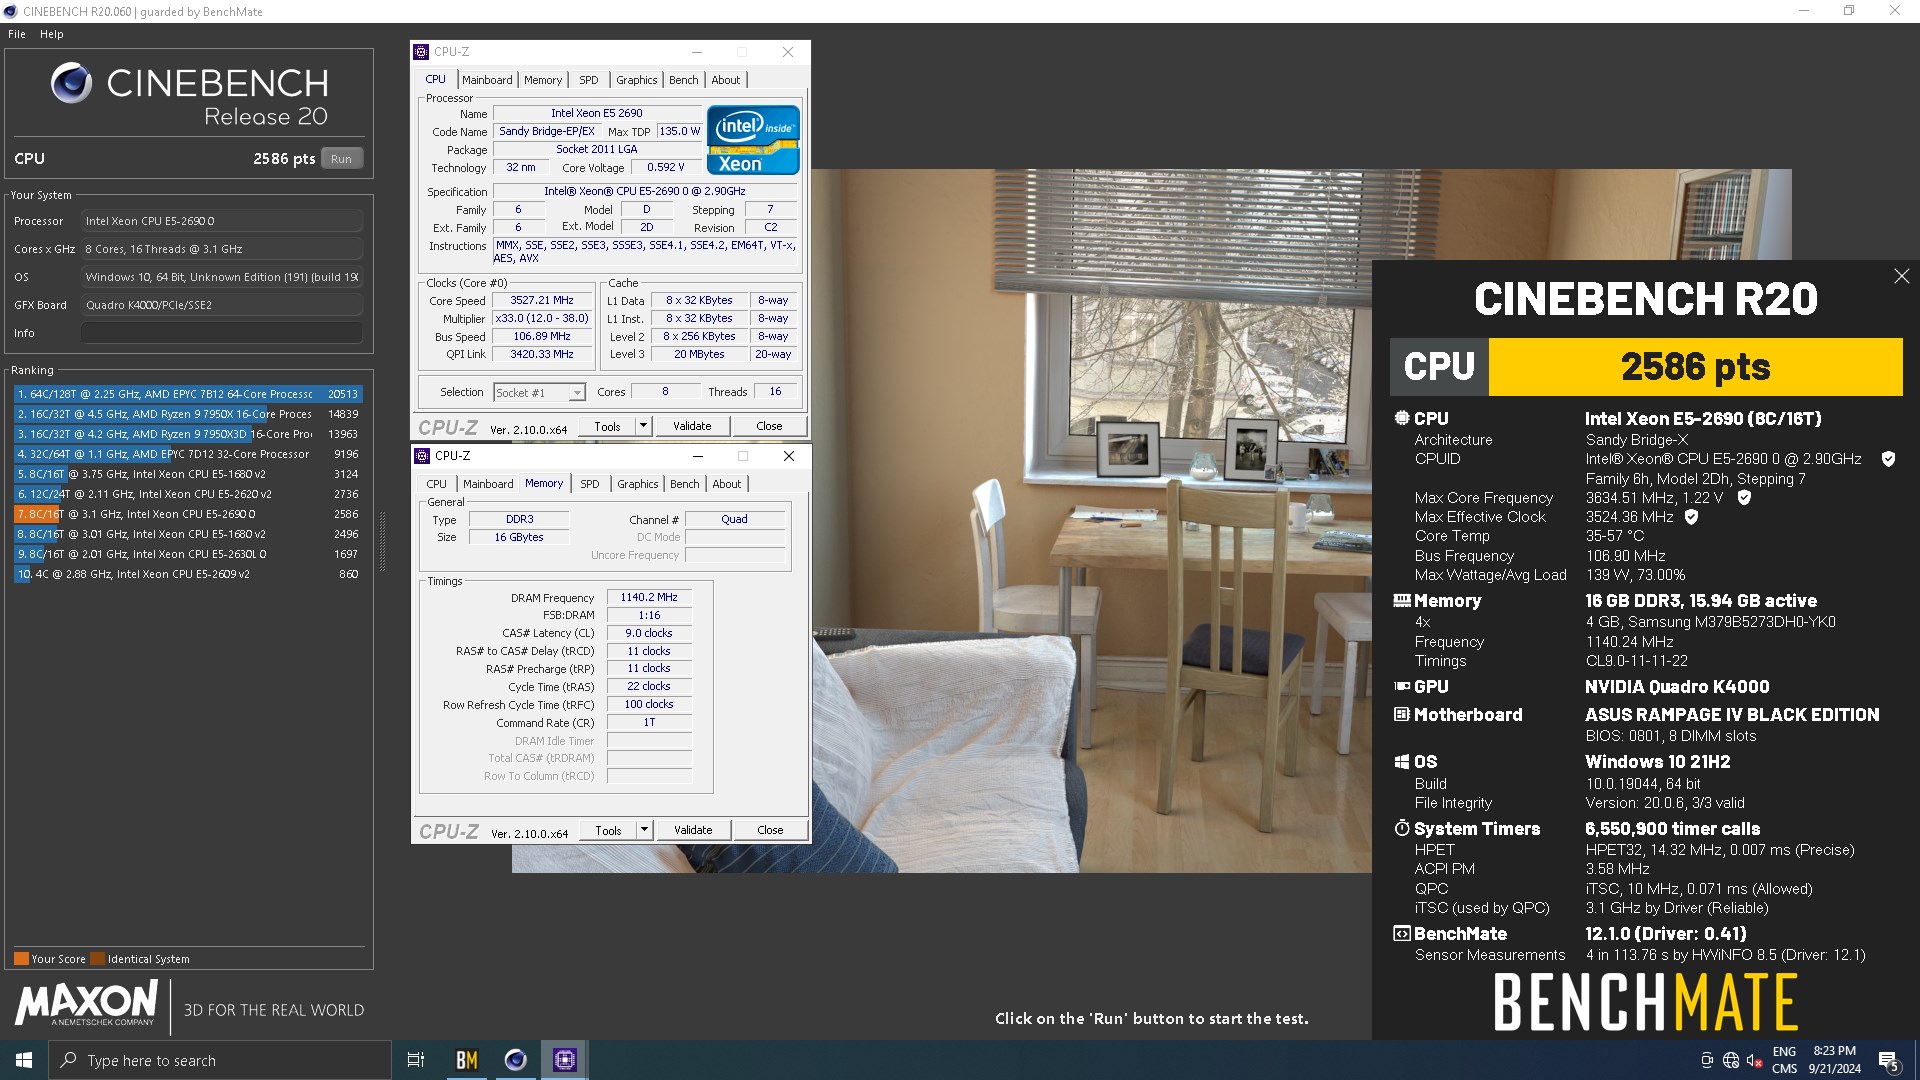The height and width of the screenshot is (1080, 1920).
Task: Click the Memory module icon in BenchMate
Action: pyautogui.click(x=1402, y=601)
